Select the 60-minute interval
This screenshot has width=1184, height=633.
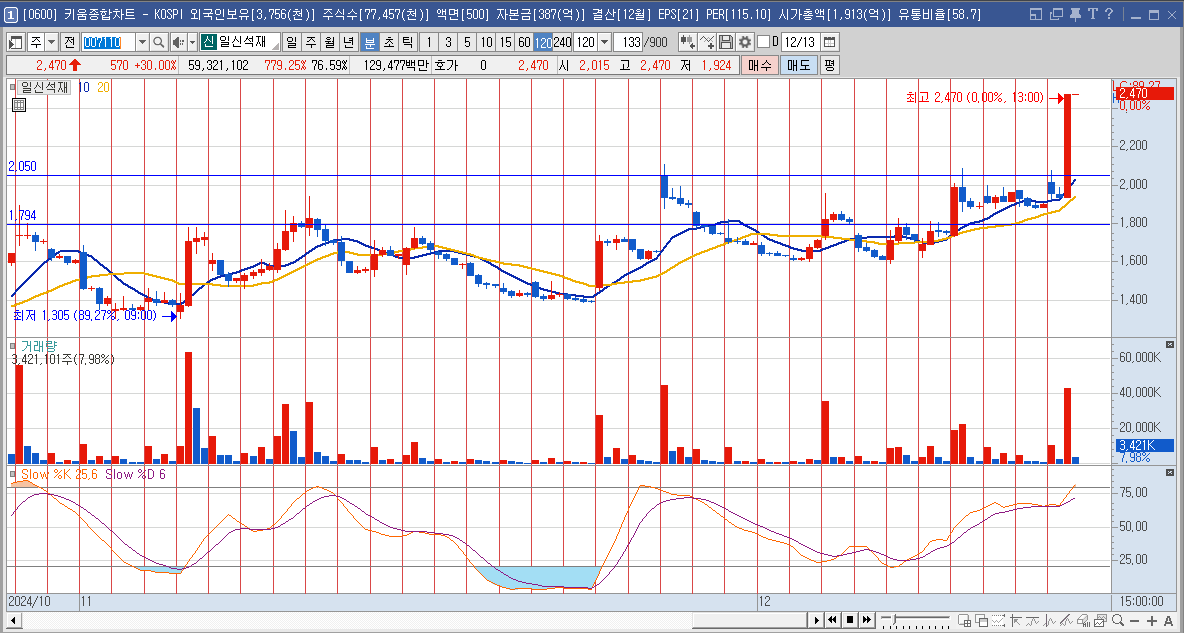coord(524,42)
